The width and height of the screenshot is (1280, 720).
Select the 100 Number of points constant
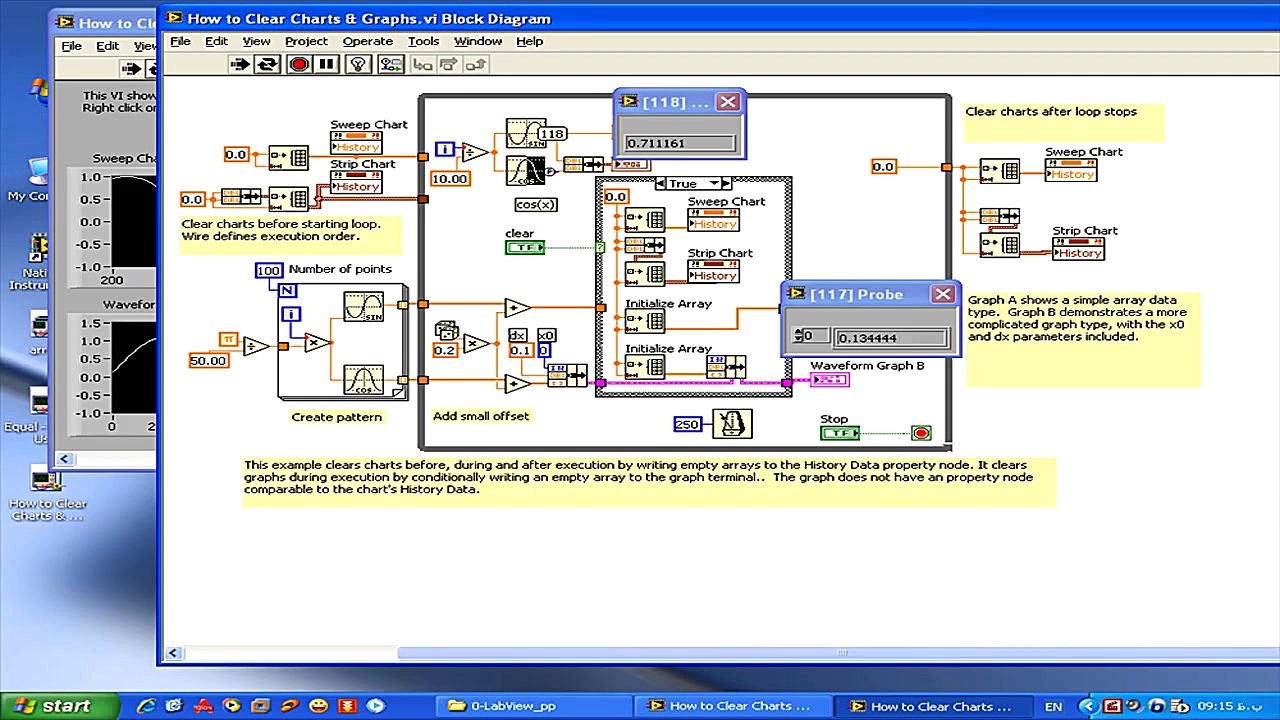pyautogui.click(x=268, y=270)
